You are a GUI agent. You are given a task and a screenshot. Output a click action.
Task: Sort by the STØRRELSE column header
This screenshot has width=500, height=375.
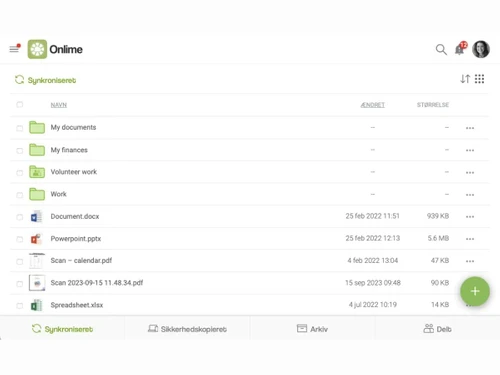point(433,105)
